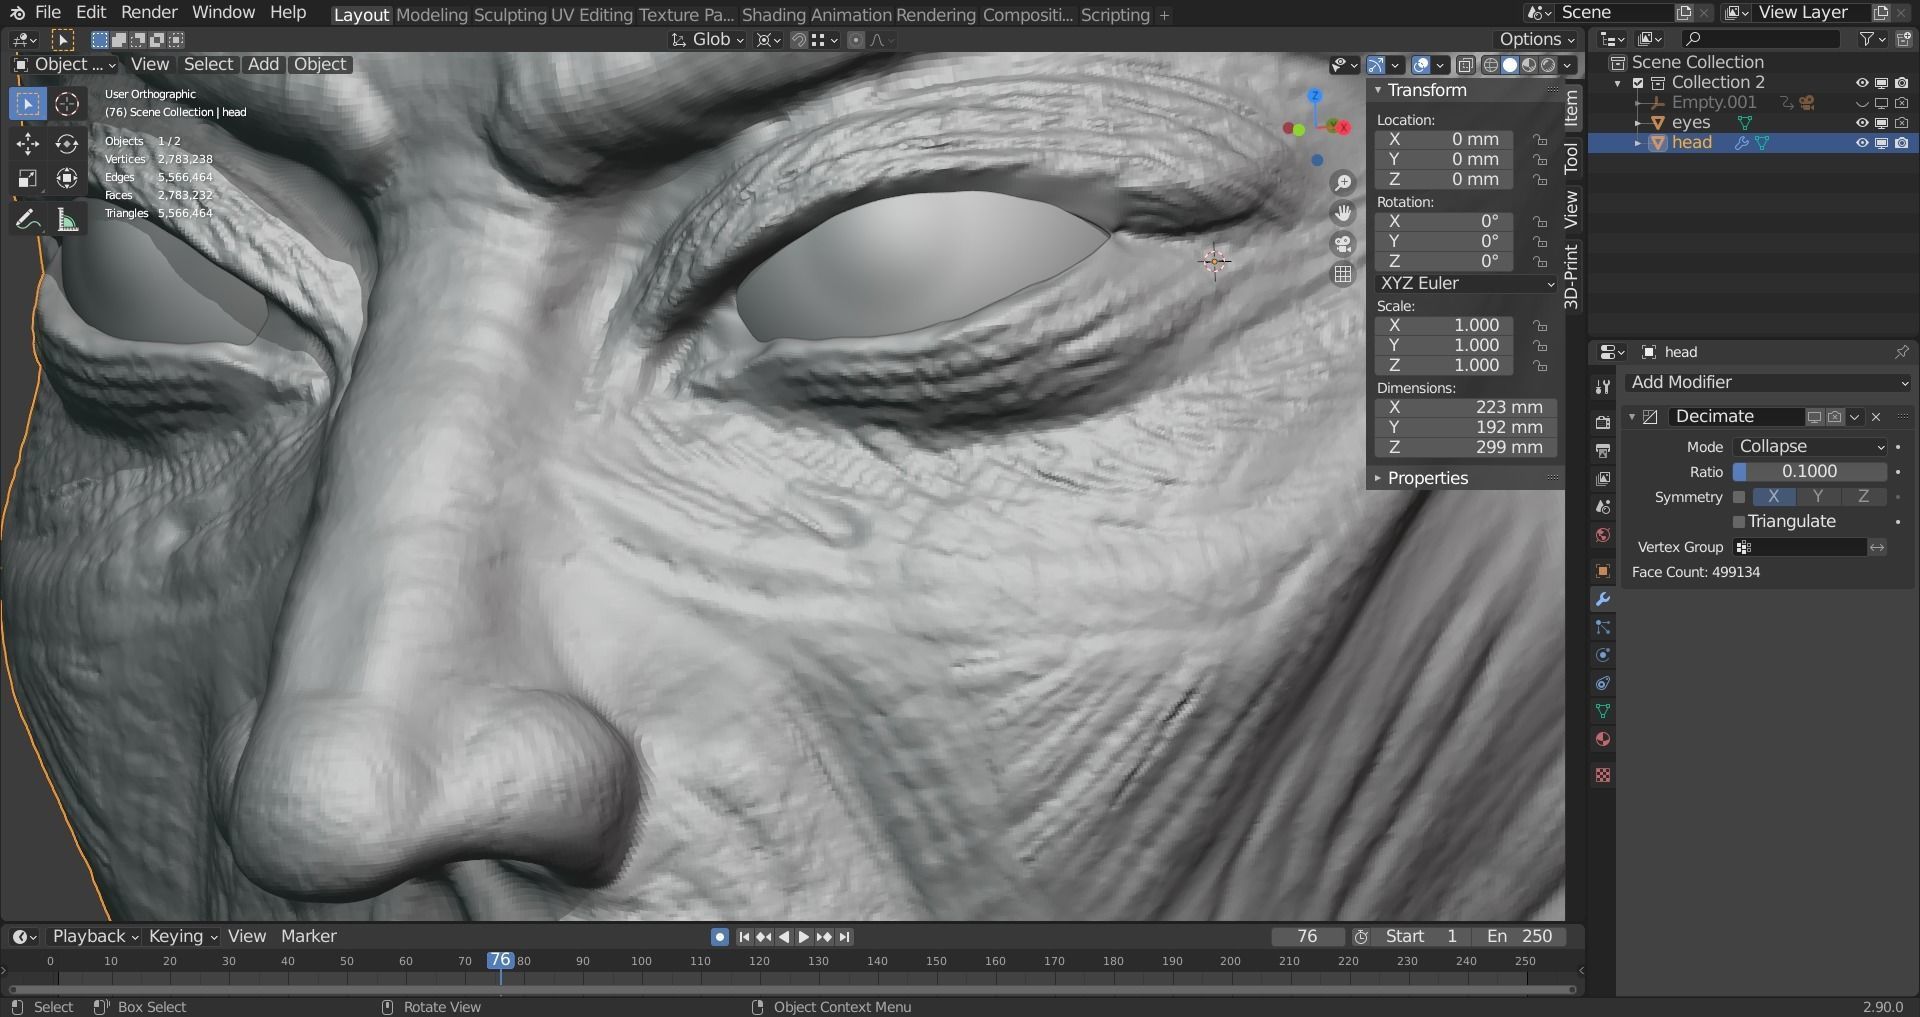Click the viewport zoom magnifier icon
Viewport: 1920px width, 1017px height.
[x=1343, y=183]
